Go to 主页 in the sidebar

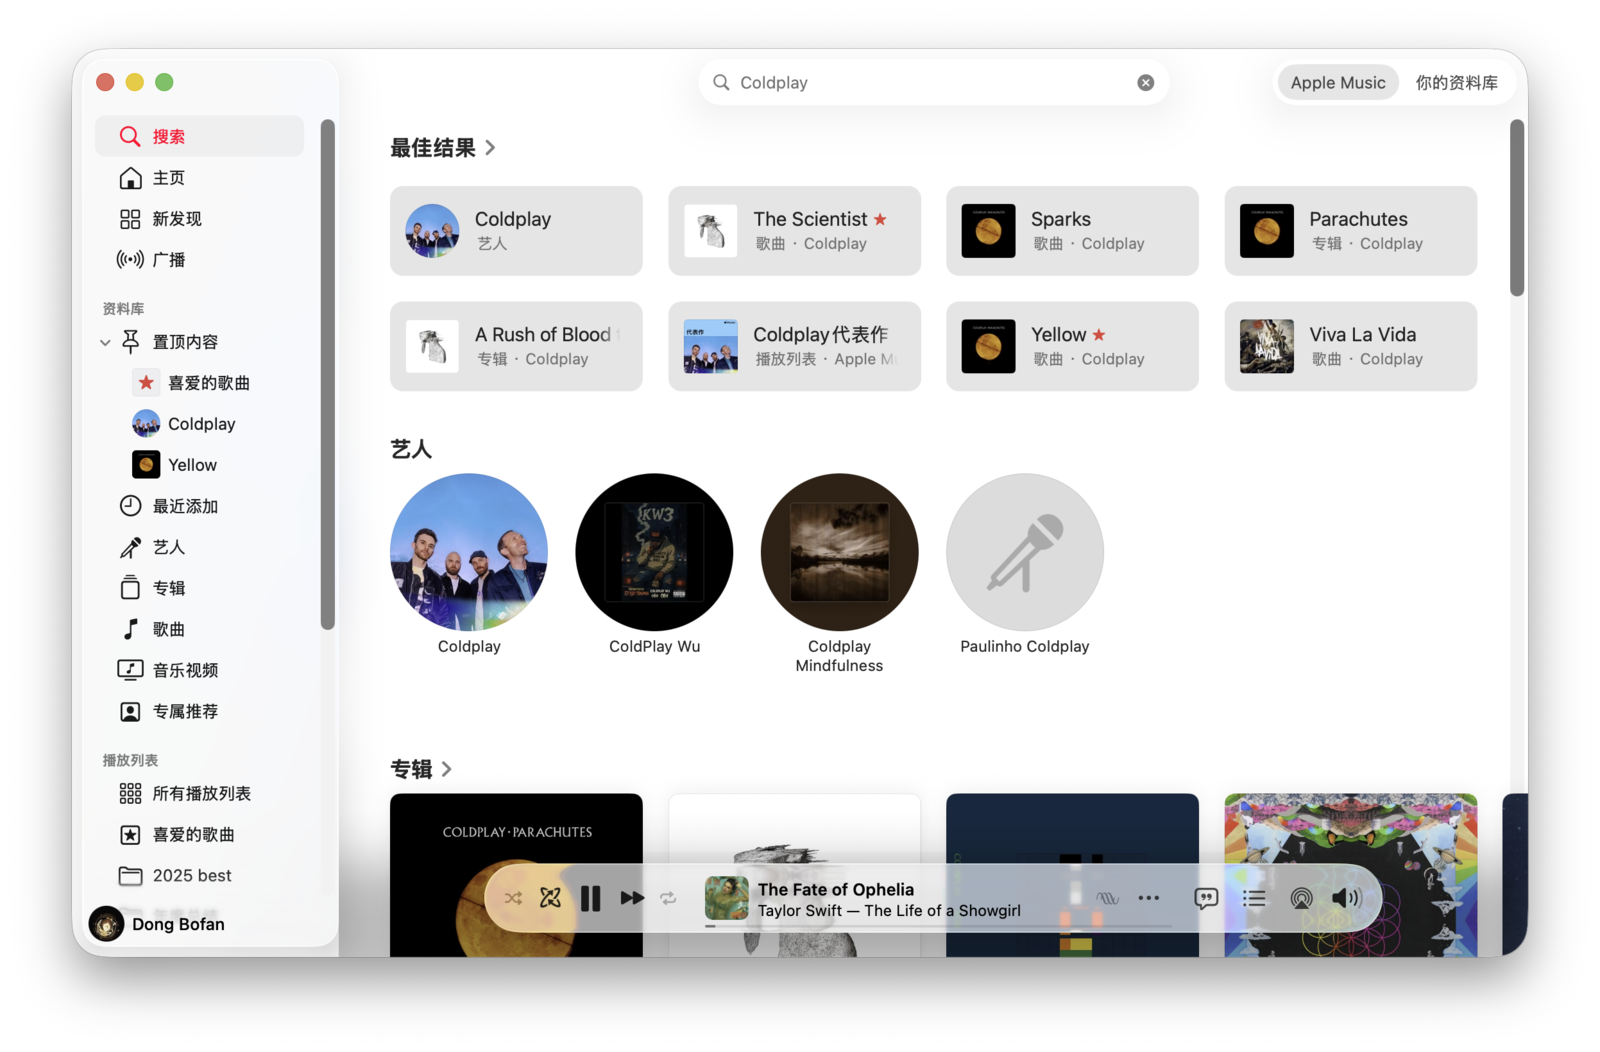point(168,178)
